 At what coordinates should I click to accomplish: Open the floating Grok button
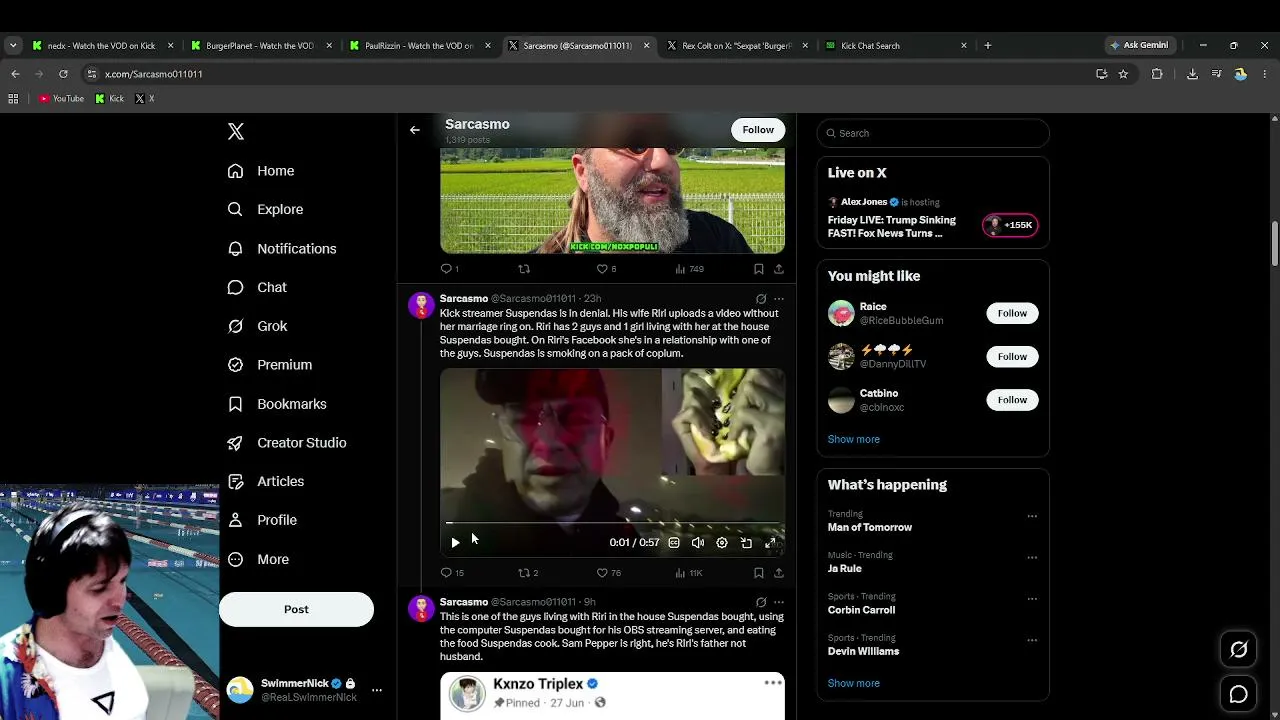(1238, 650)
